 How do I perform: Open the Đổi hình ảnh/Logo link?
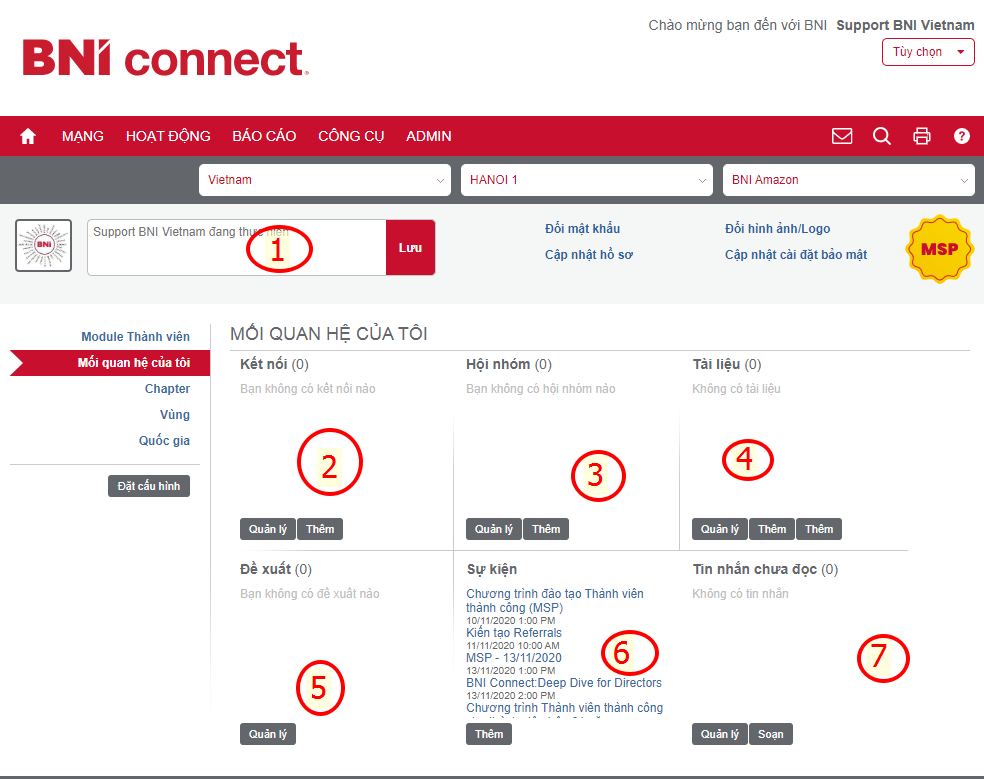click(778, 228)
